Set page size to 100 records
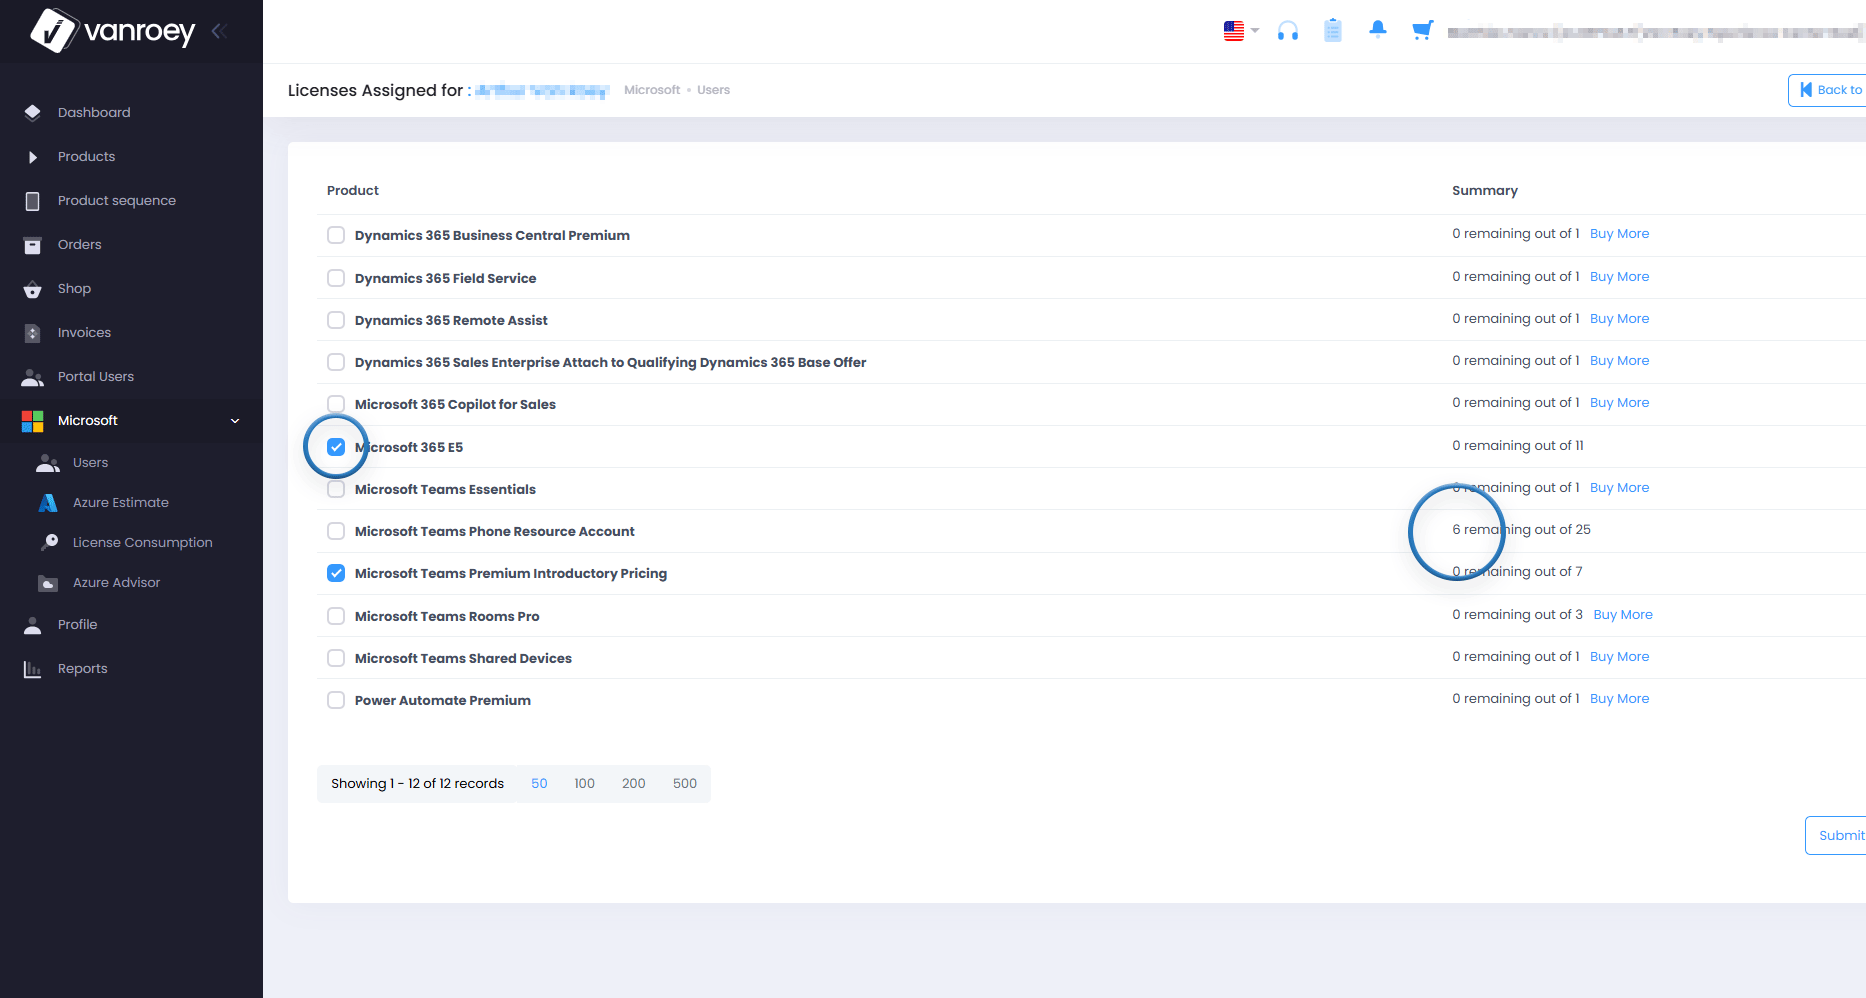The width and height of the screenshot is (1866, 998). tap(584, 784)
